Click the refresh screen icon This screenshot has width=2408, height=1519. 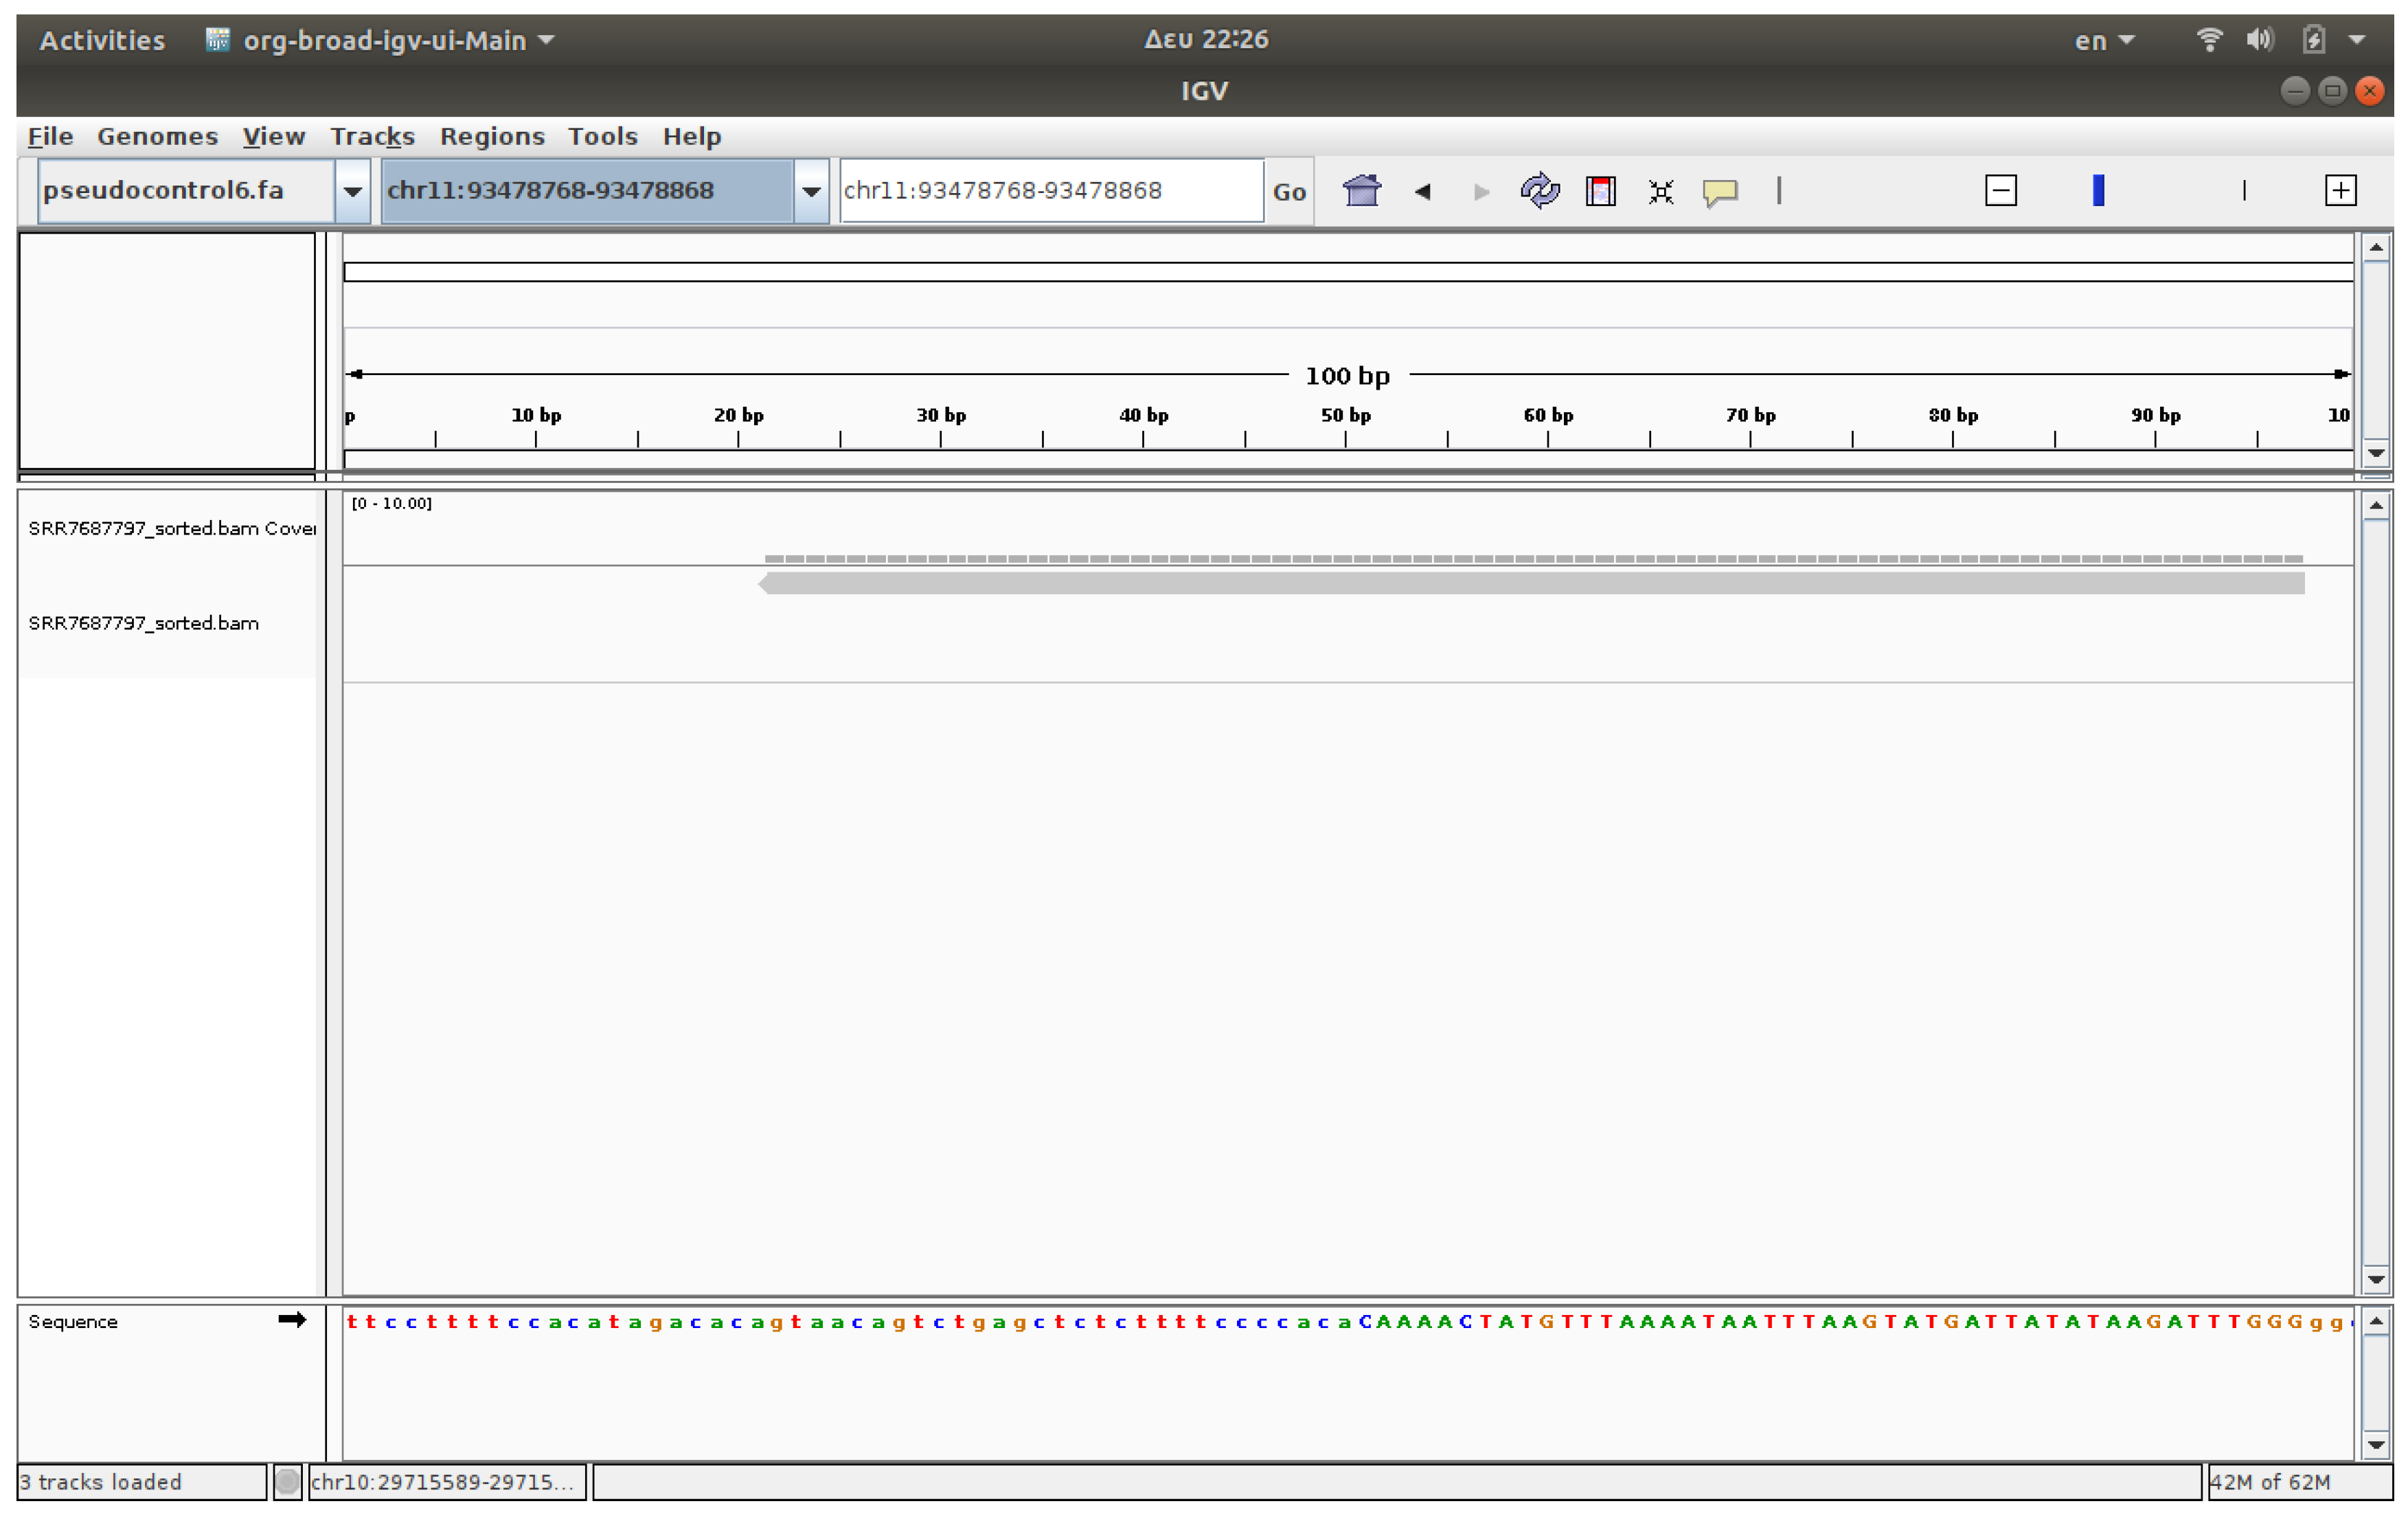point(1540,191)
